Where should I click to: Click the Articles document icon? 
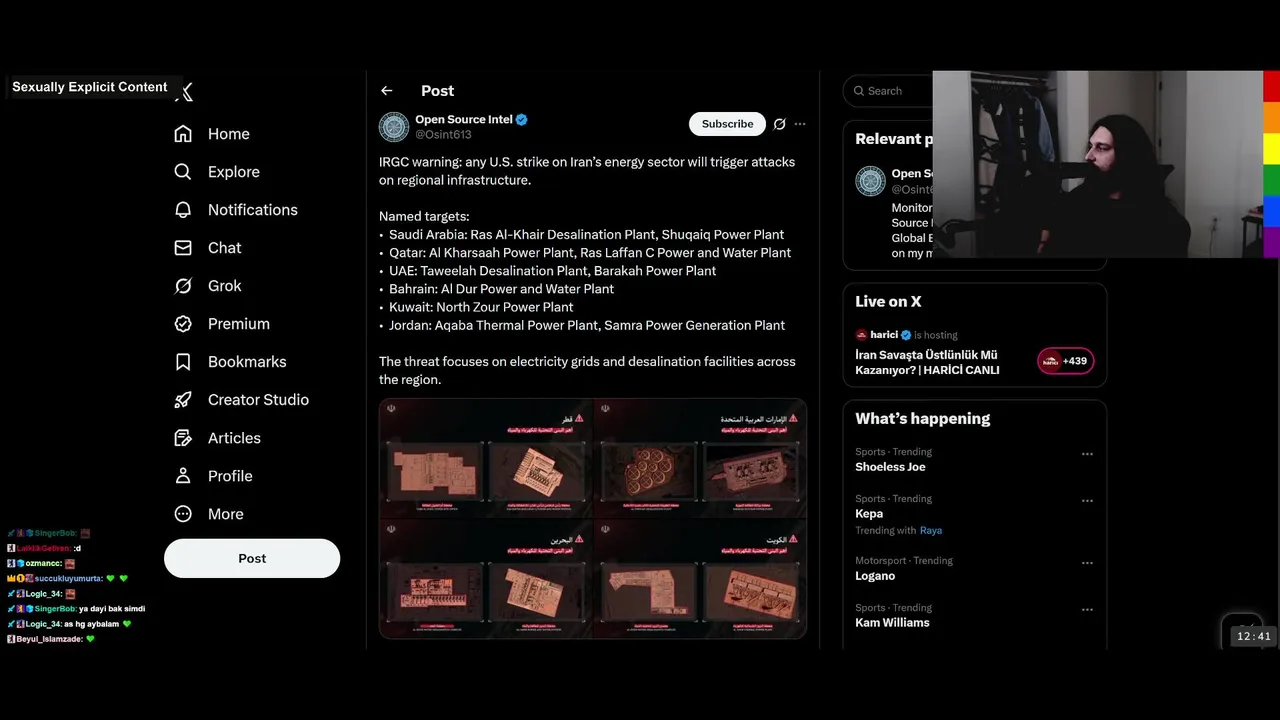pyautogui.click(x=183, y=438)
